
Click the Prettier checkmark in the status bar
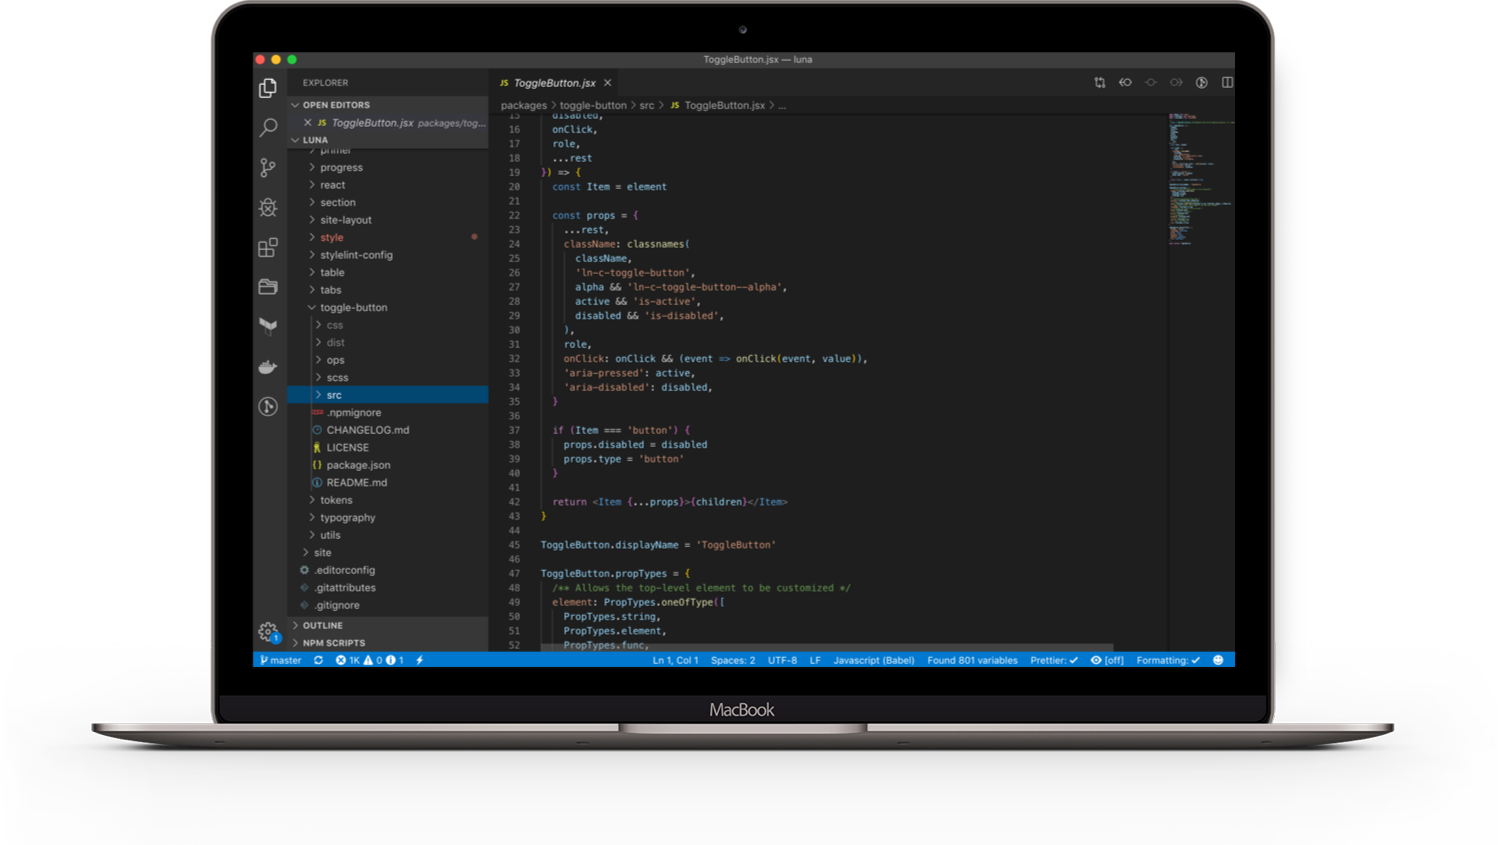coord(1054,660)
